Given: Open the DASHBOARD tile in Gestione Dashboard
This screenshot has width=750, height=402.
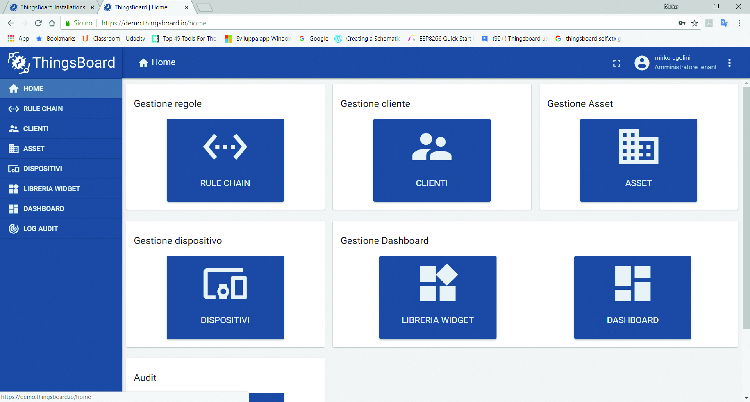Looking at the screenshot, I should click(632, 296).
